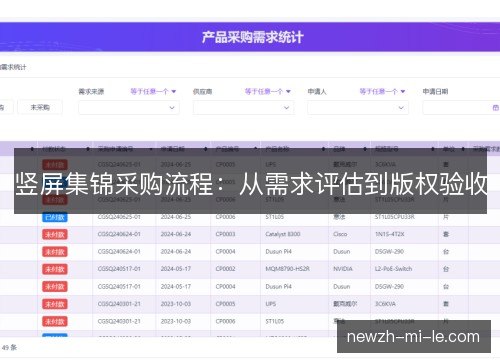Click the 未付款 badge in the Catalyst 8300 row

pyautogui.click(x=55, y=235)
